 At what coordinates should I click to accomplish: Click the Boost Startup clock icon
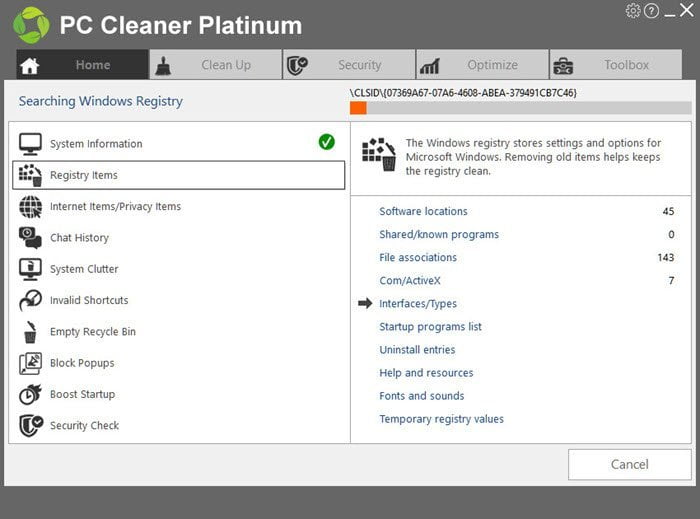pyautogui.click(x=30, y=394)
